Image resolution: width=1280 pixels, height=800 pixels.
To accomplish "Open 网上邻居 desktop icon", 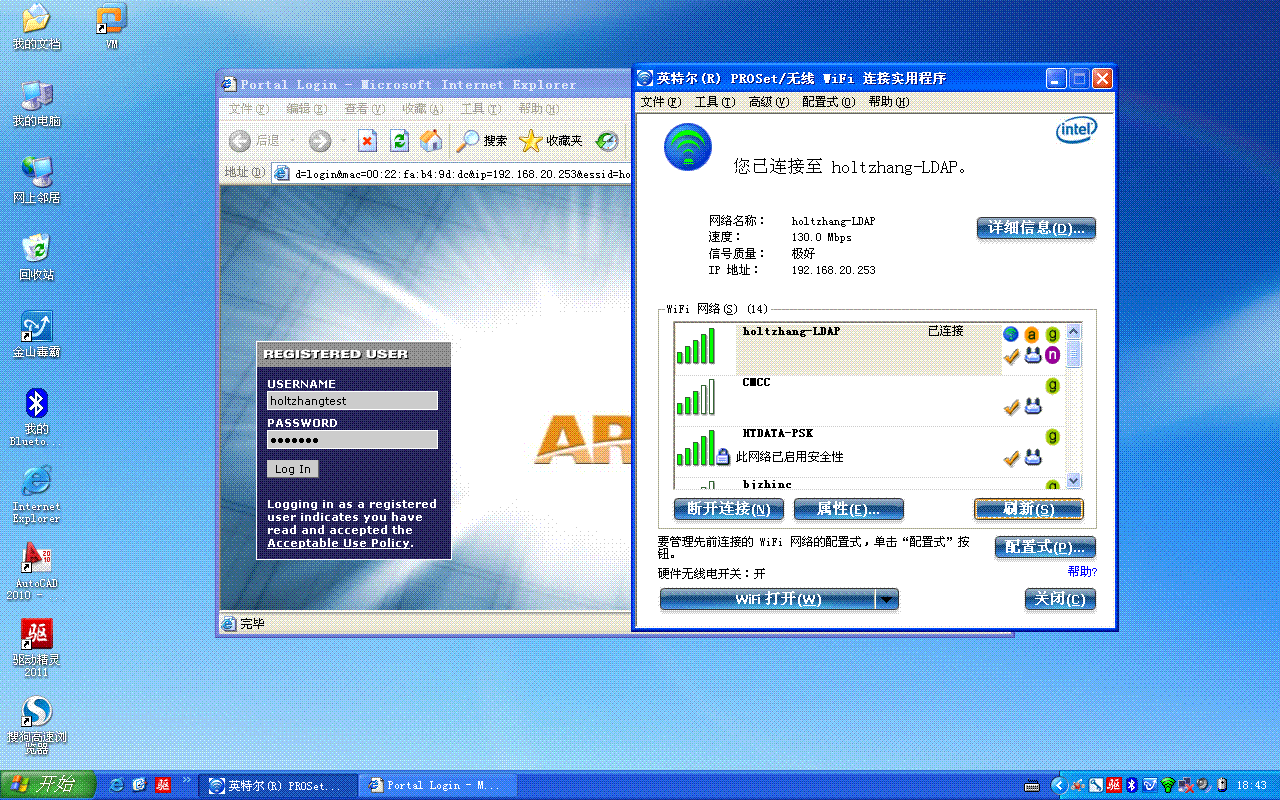I will tap(36, 180).
